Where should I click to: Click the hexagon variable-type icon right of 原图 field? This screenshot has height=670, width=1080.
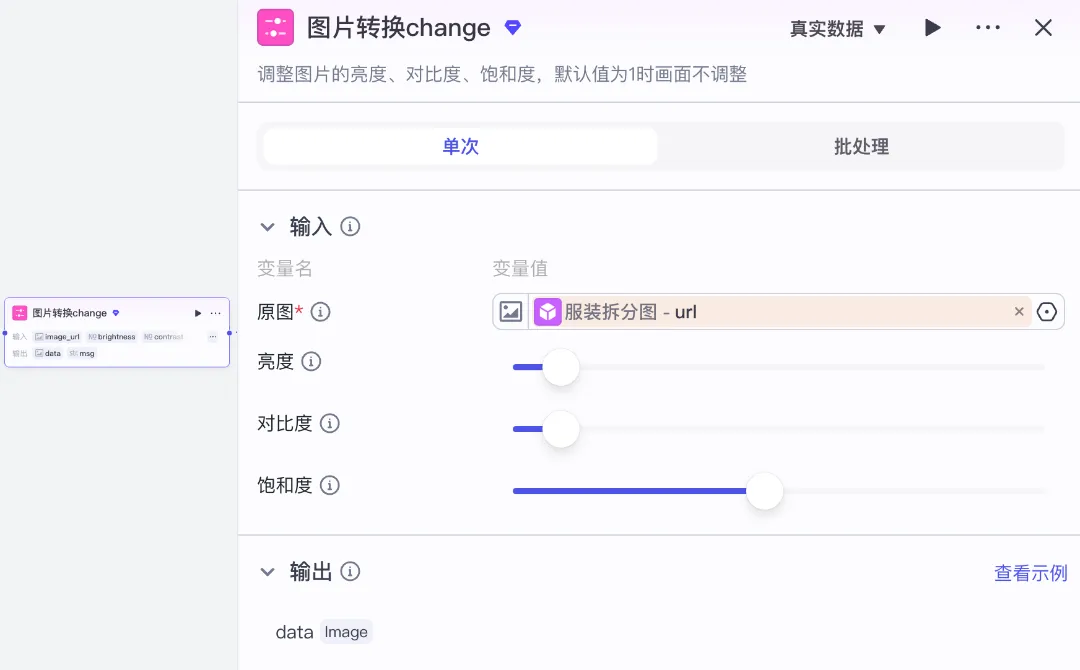[1047, 312]
